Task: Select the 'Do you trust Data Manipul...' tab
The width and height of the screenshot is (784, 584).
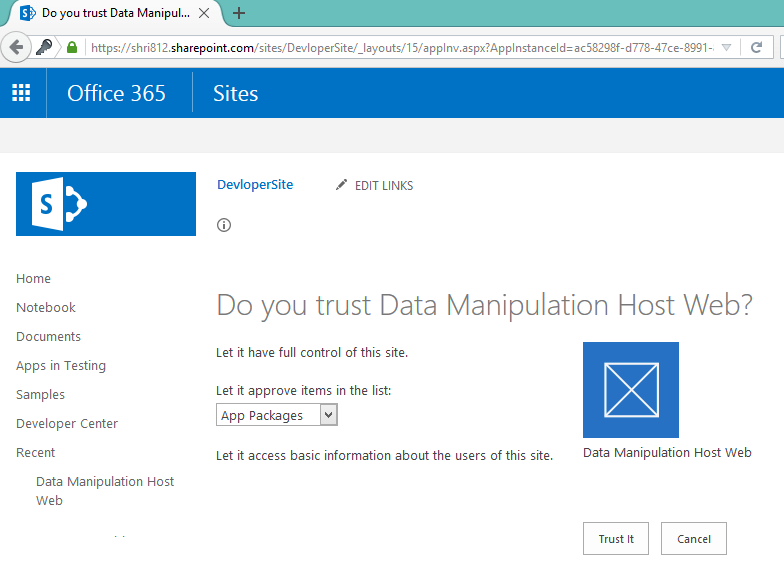Action: pos(115,13)
